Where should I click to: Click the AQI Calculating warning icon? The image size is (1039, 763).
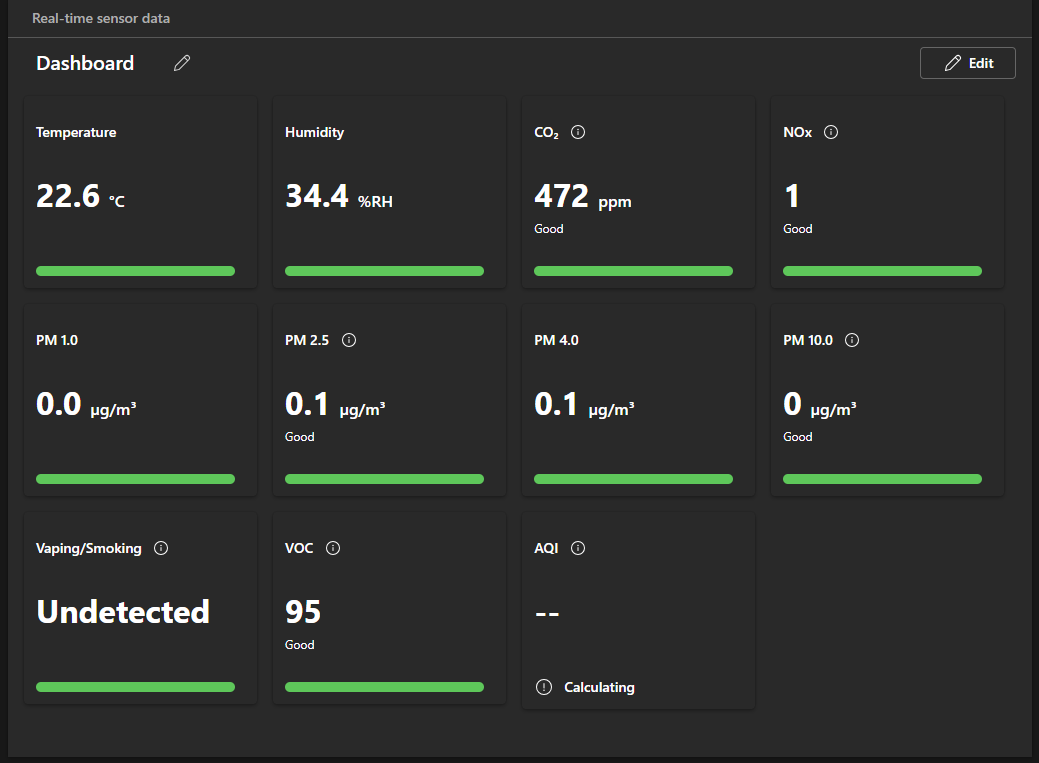(544, 687)
